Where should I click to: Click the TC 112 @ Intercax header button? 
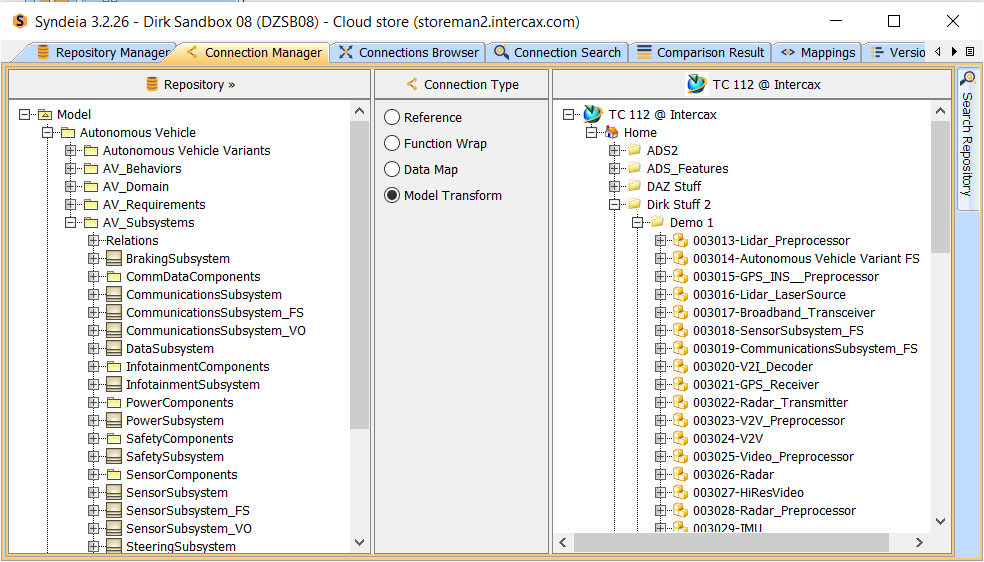(x=752, y=84)
